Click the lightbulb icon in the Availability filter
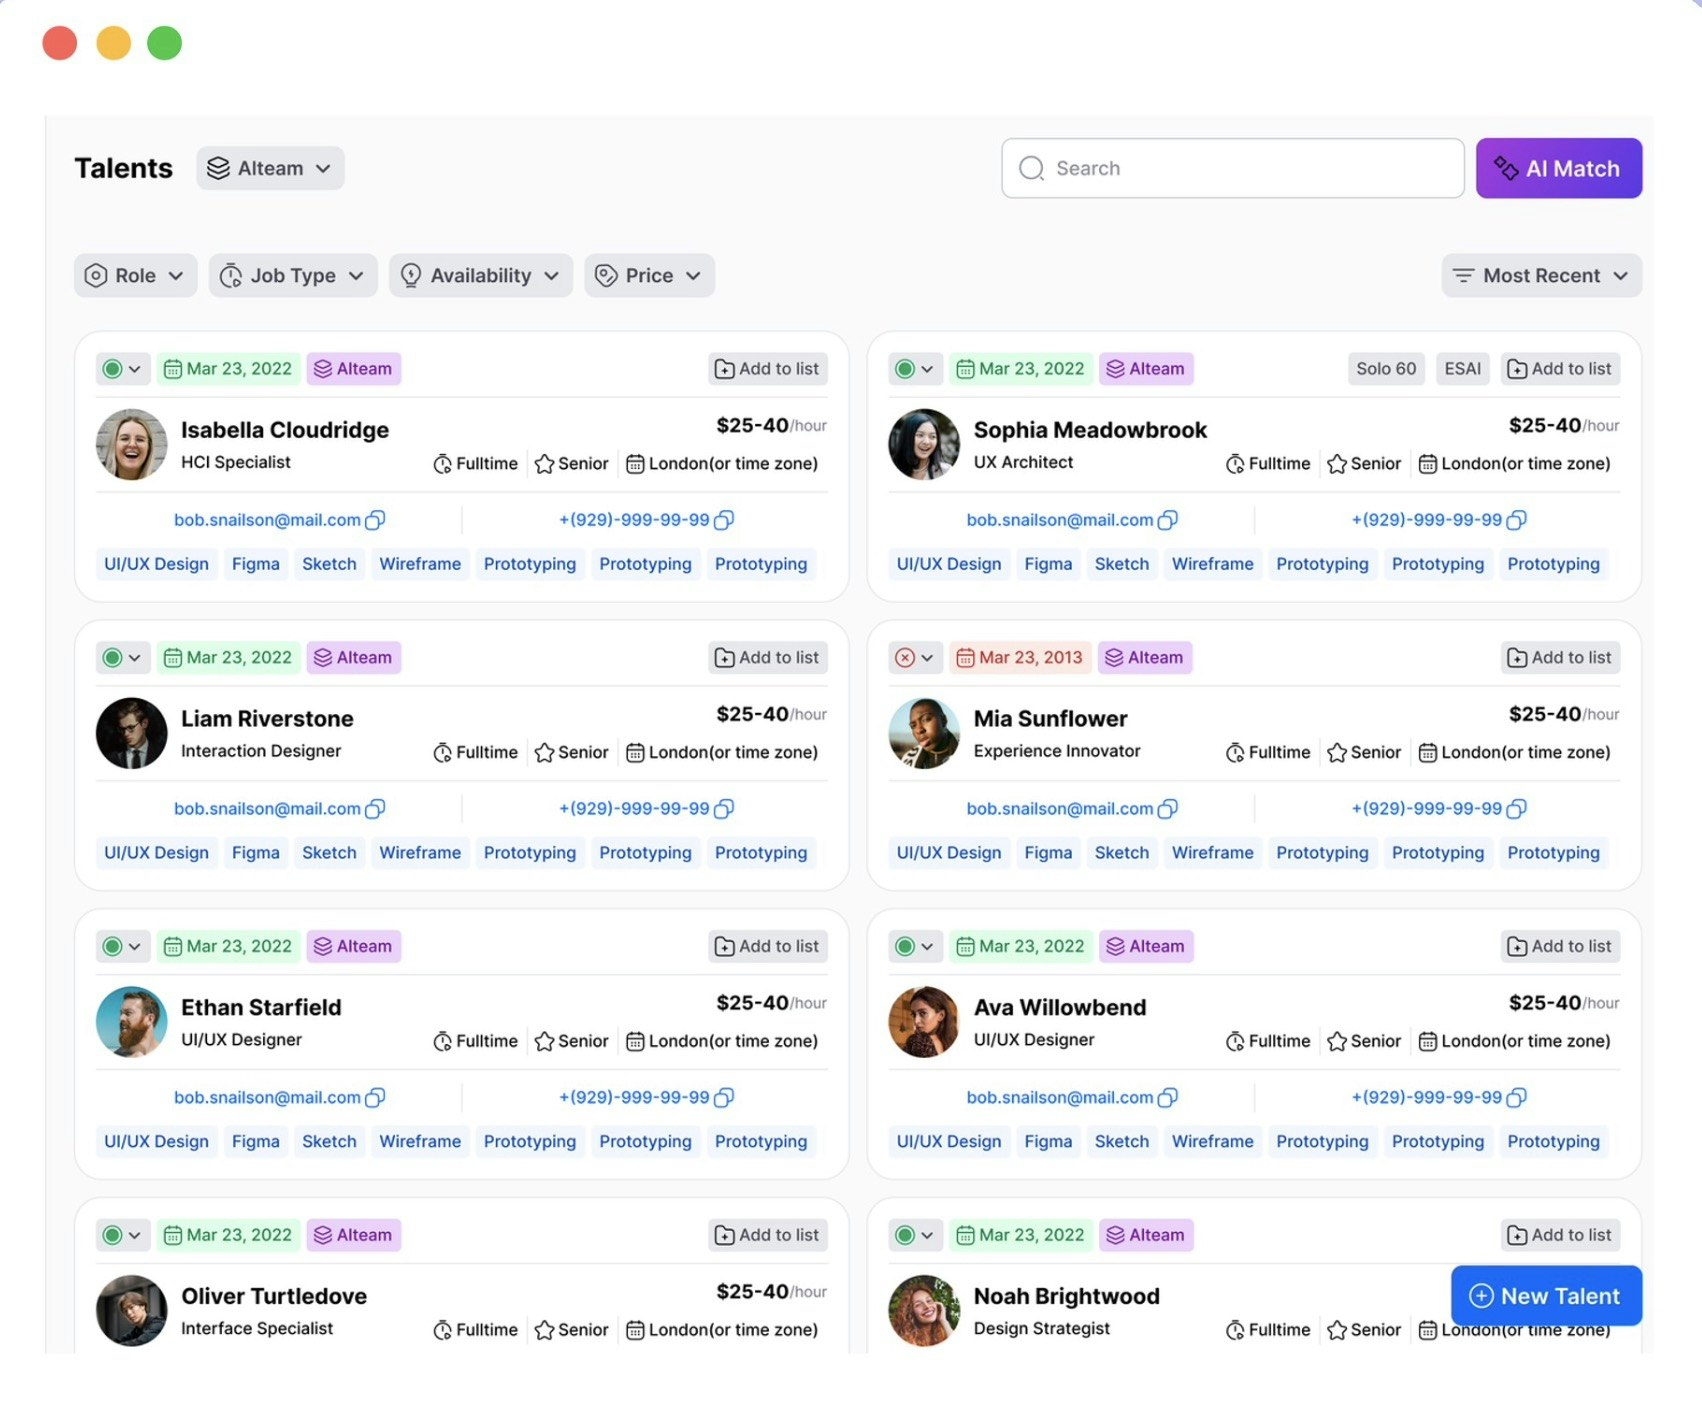This screenshot has width=1702, height=1428. [410, 275]
